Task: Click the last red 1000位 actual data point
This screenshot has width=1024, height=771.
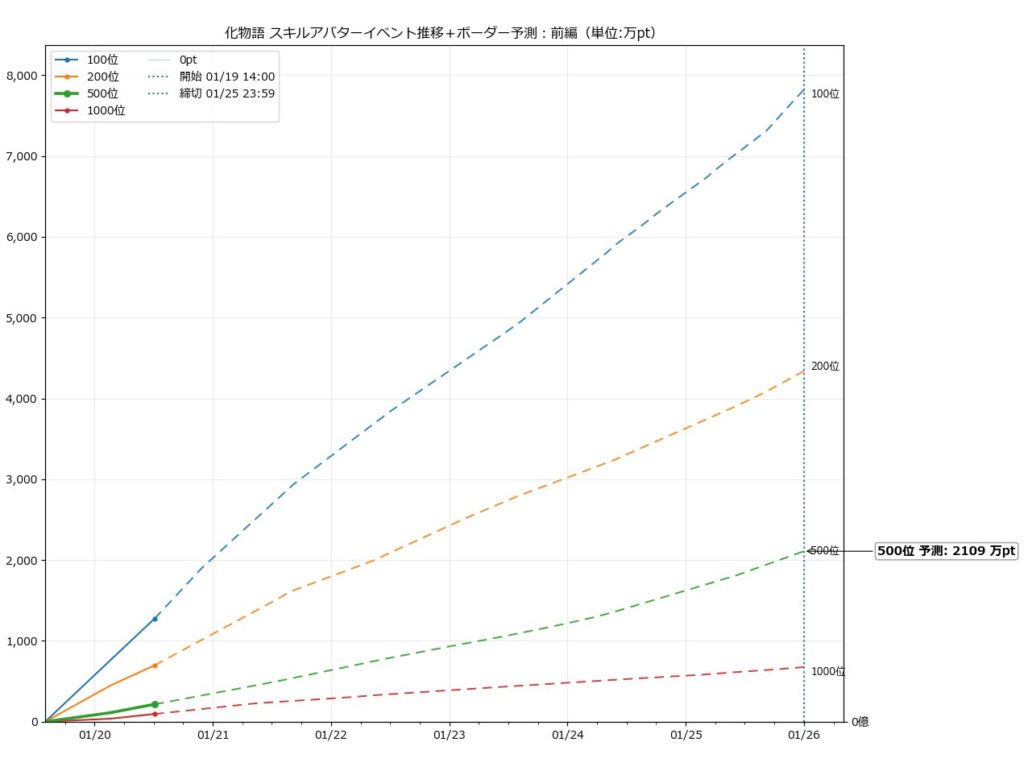Action: pyautogui.click(x=154, y=714)
